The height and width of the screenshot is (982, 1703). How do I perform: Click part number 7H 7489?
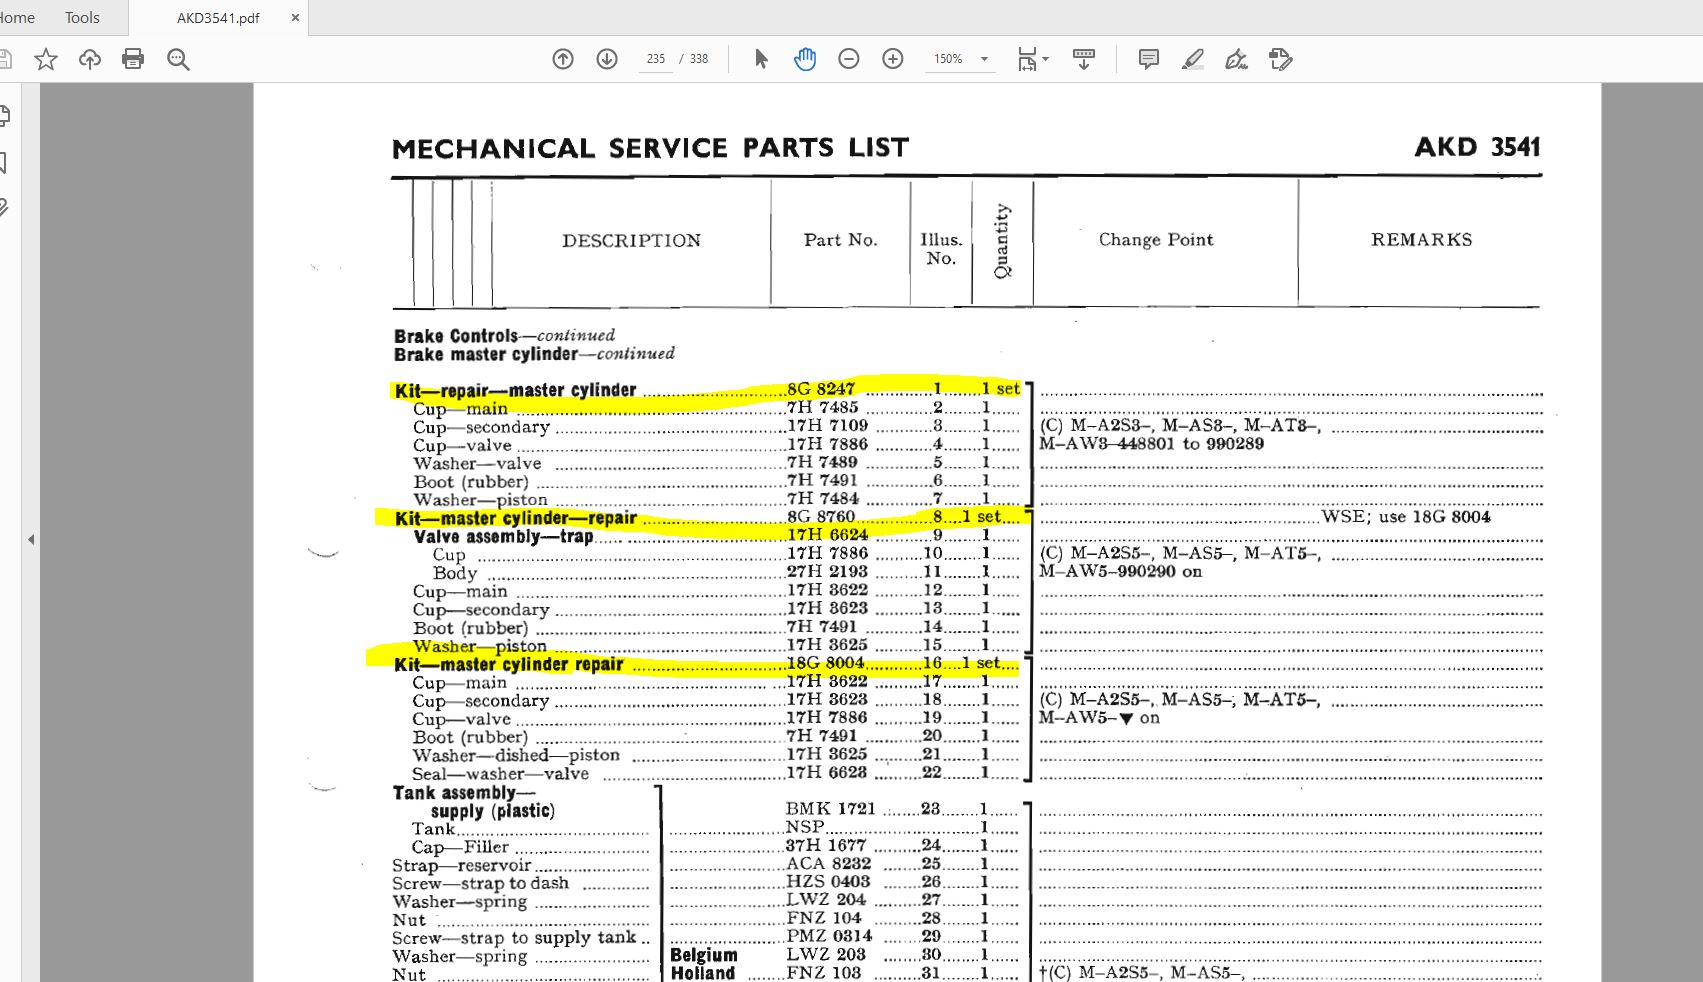(x=823, y=462)
